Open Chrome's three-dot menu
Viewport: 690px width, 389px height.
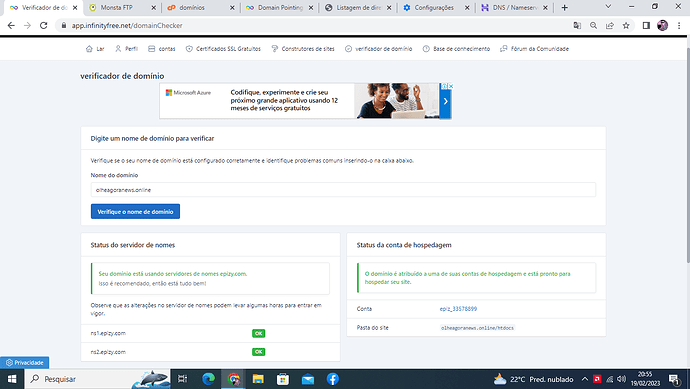point(679,26)
